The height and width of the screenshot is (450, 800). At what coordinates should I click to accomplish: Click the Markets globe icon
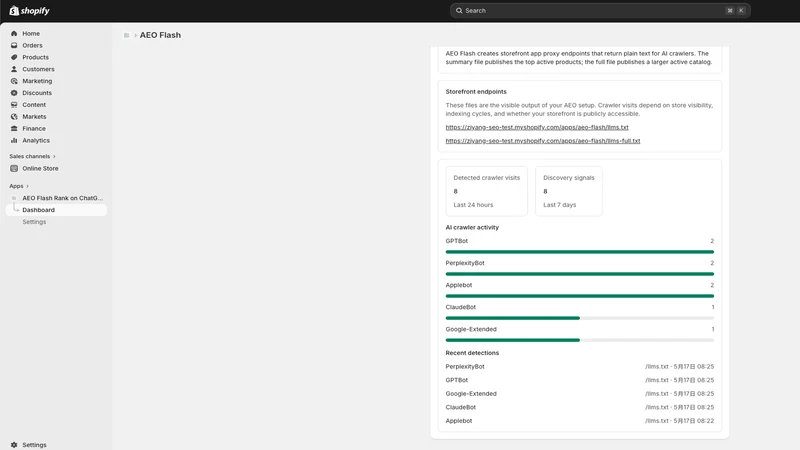[x=14, y=116]
